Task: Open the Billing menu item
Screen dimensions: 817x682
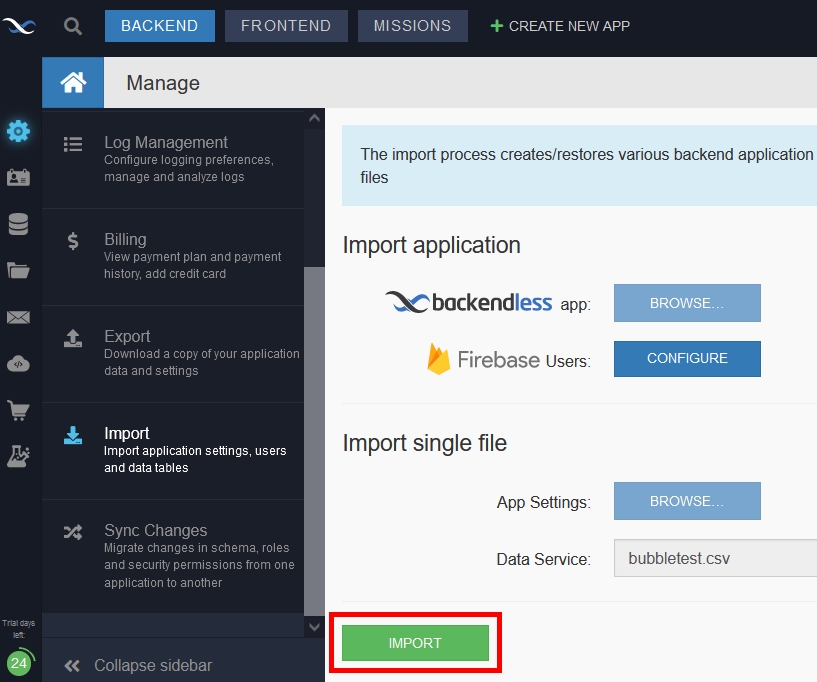Action: [172, 257]
